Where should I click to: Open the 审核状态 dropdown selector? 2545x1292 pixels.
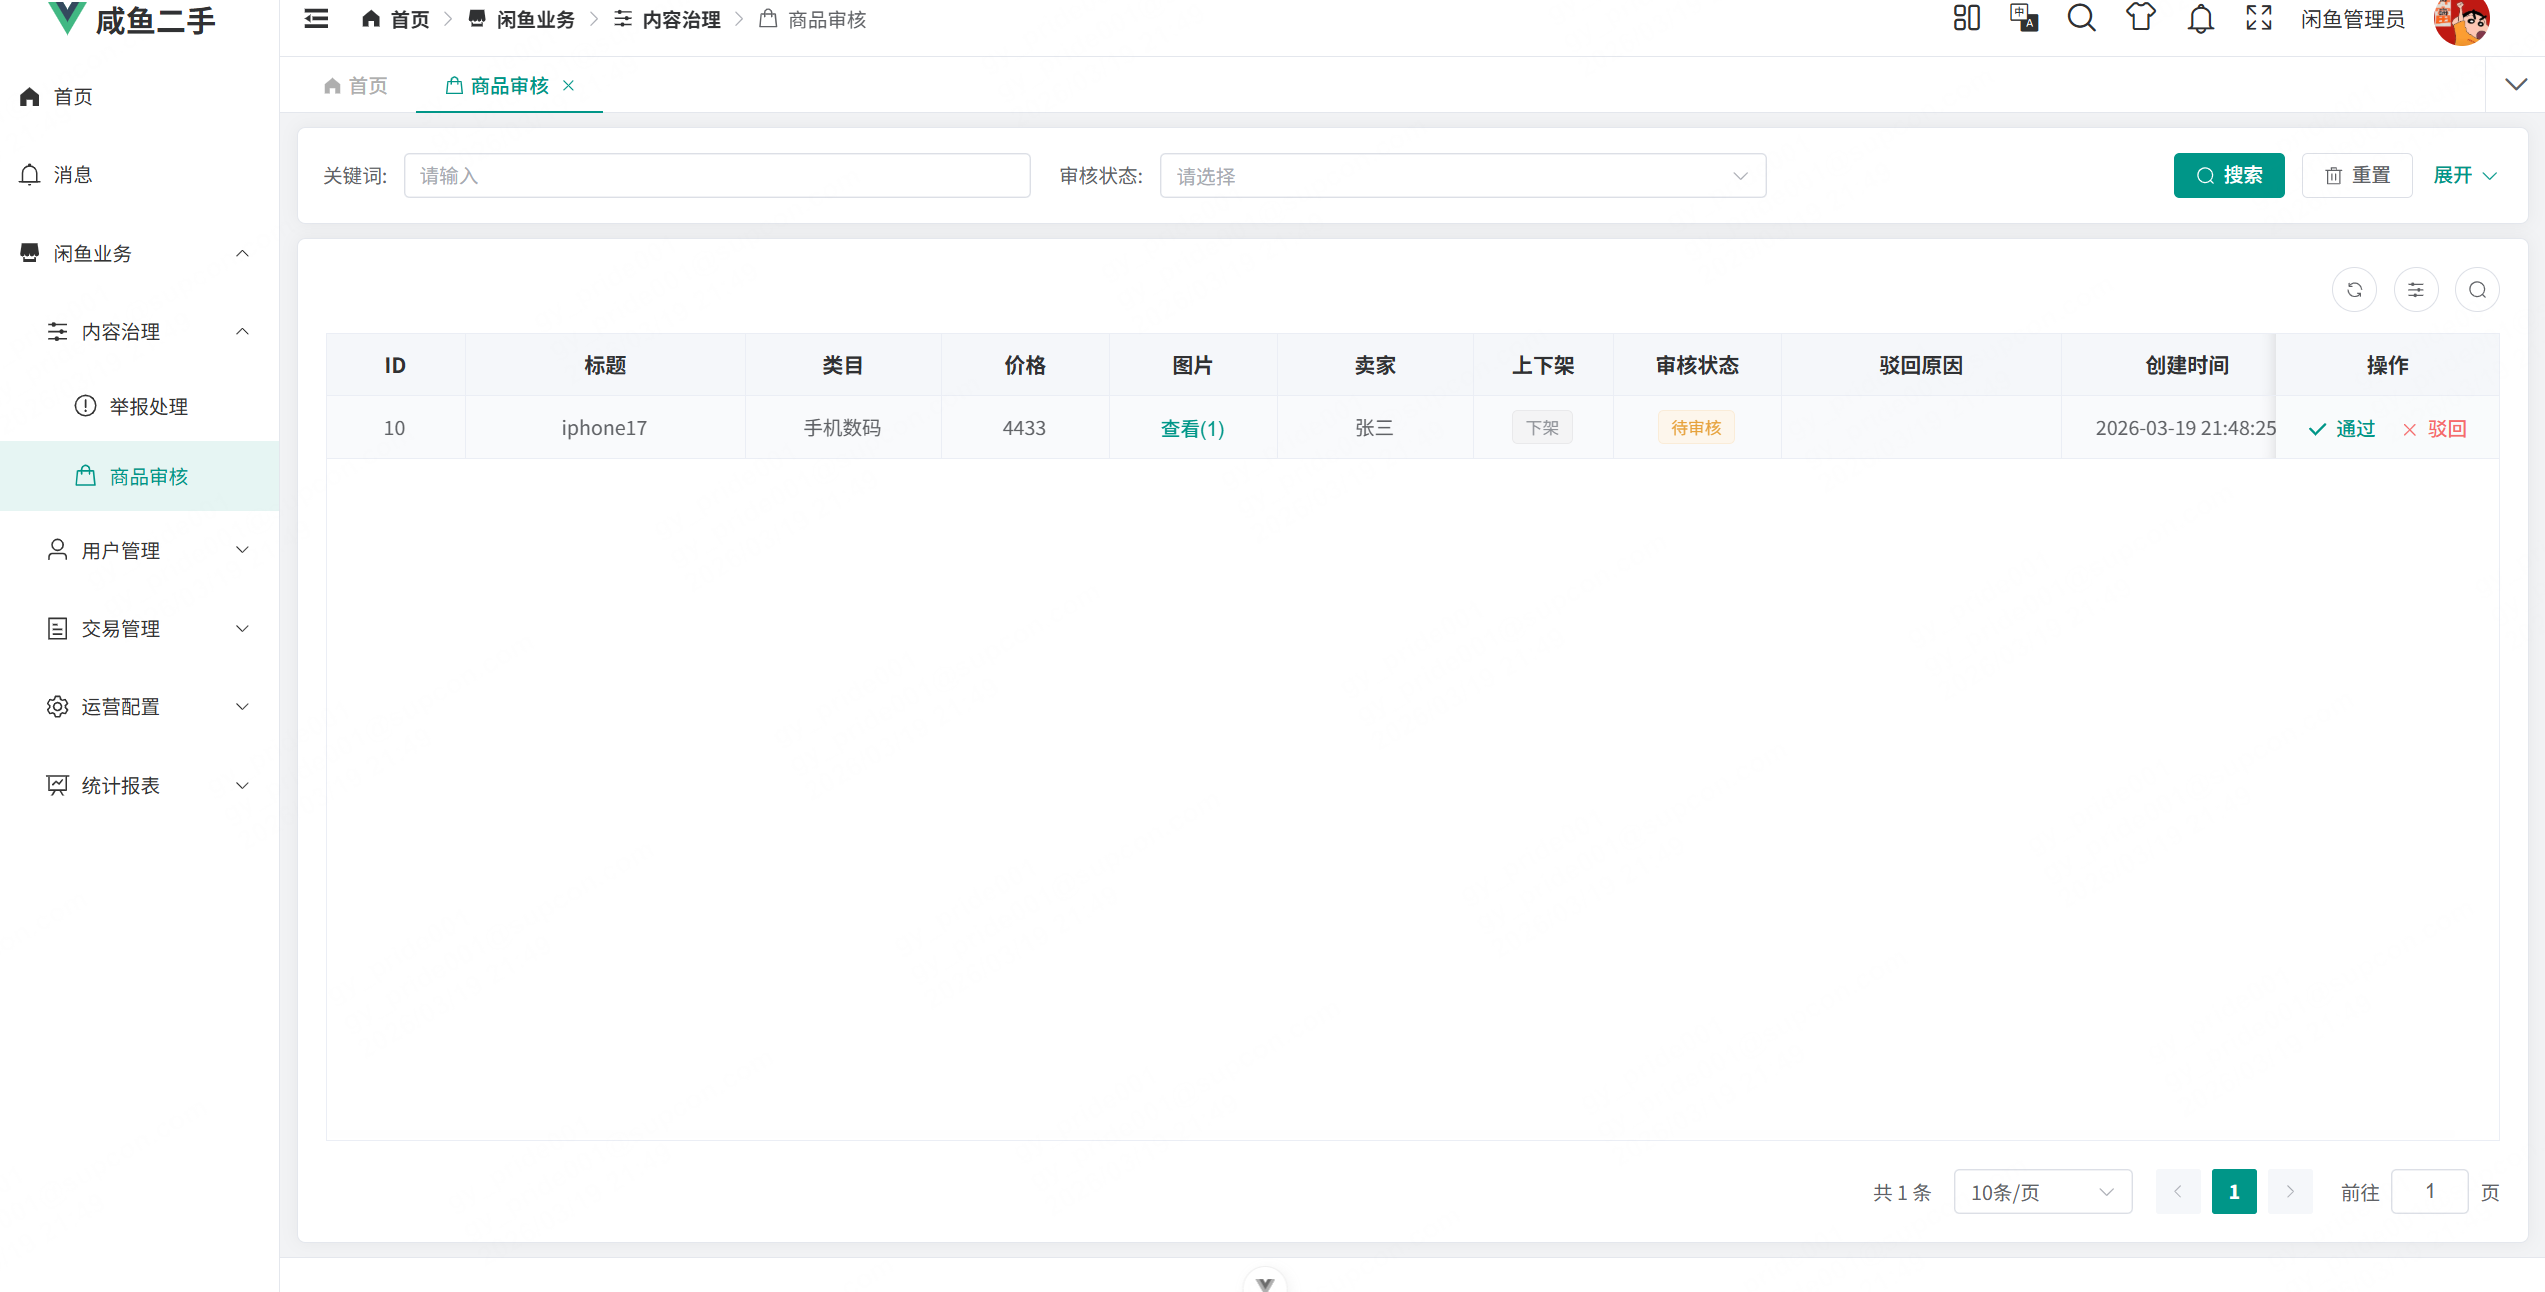pyautogui.click(x=1462, y=175)
